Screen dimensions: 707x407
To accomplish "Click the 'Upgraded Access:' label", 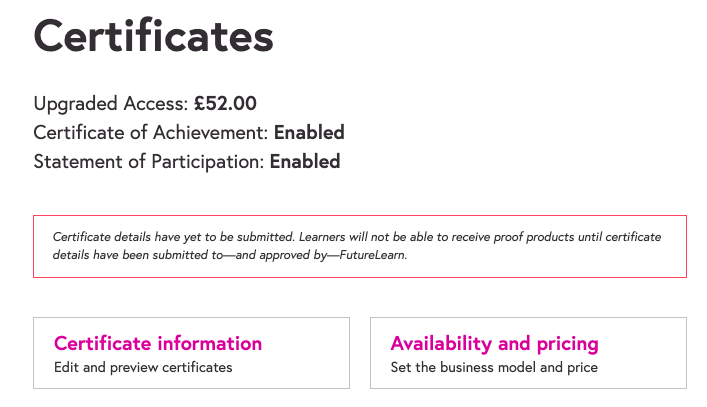I will [110, 103].
